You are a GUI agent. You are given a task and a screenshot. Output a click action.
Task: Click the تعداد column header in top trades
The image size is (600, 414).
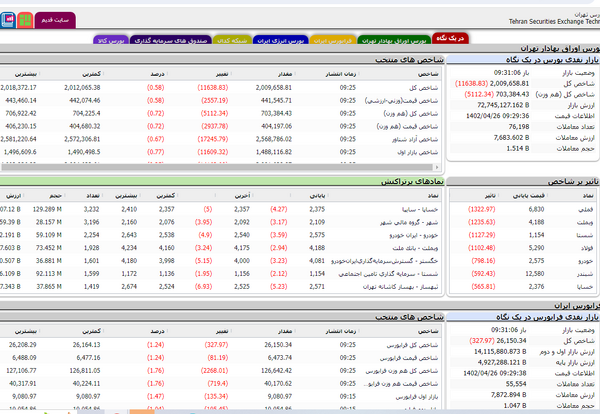tap(93, 196)
